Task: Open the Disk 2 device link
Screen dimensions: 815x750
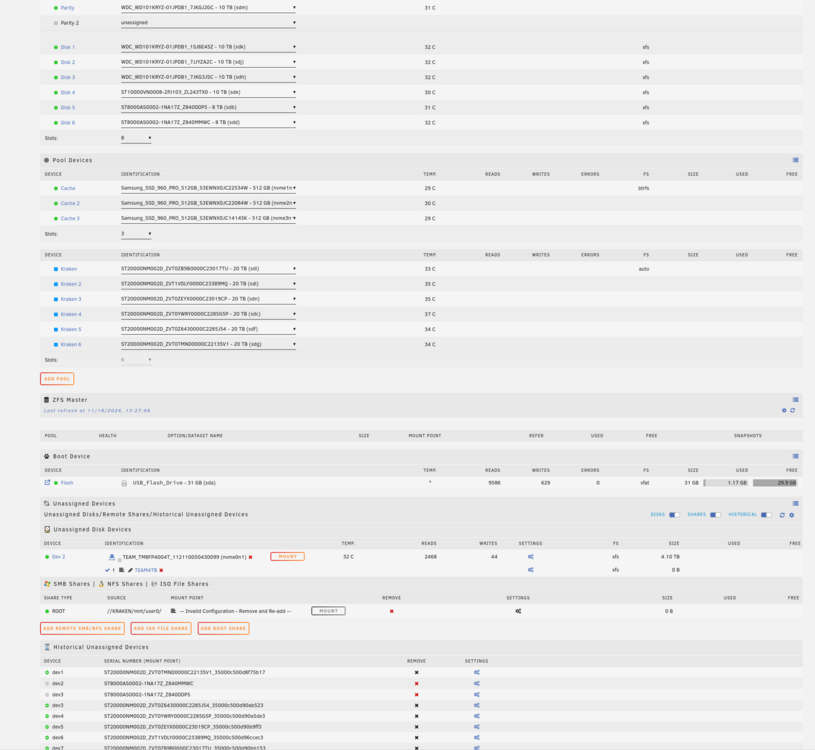Action: pyautogui.click(x=68, y=62)
